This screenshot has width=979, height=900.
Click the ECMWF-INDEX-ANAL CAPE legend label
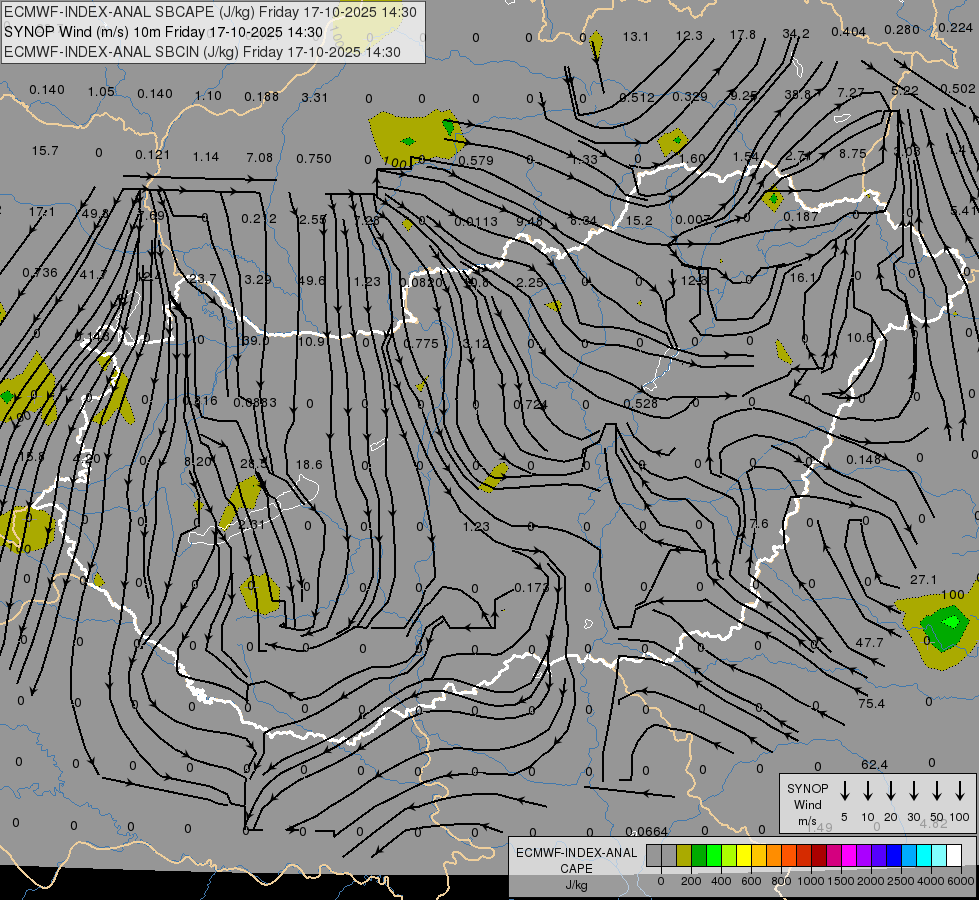576,860
